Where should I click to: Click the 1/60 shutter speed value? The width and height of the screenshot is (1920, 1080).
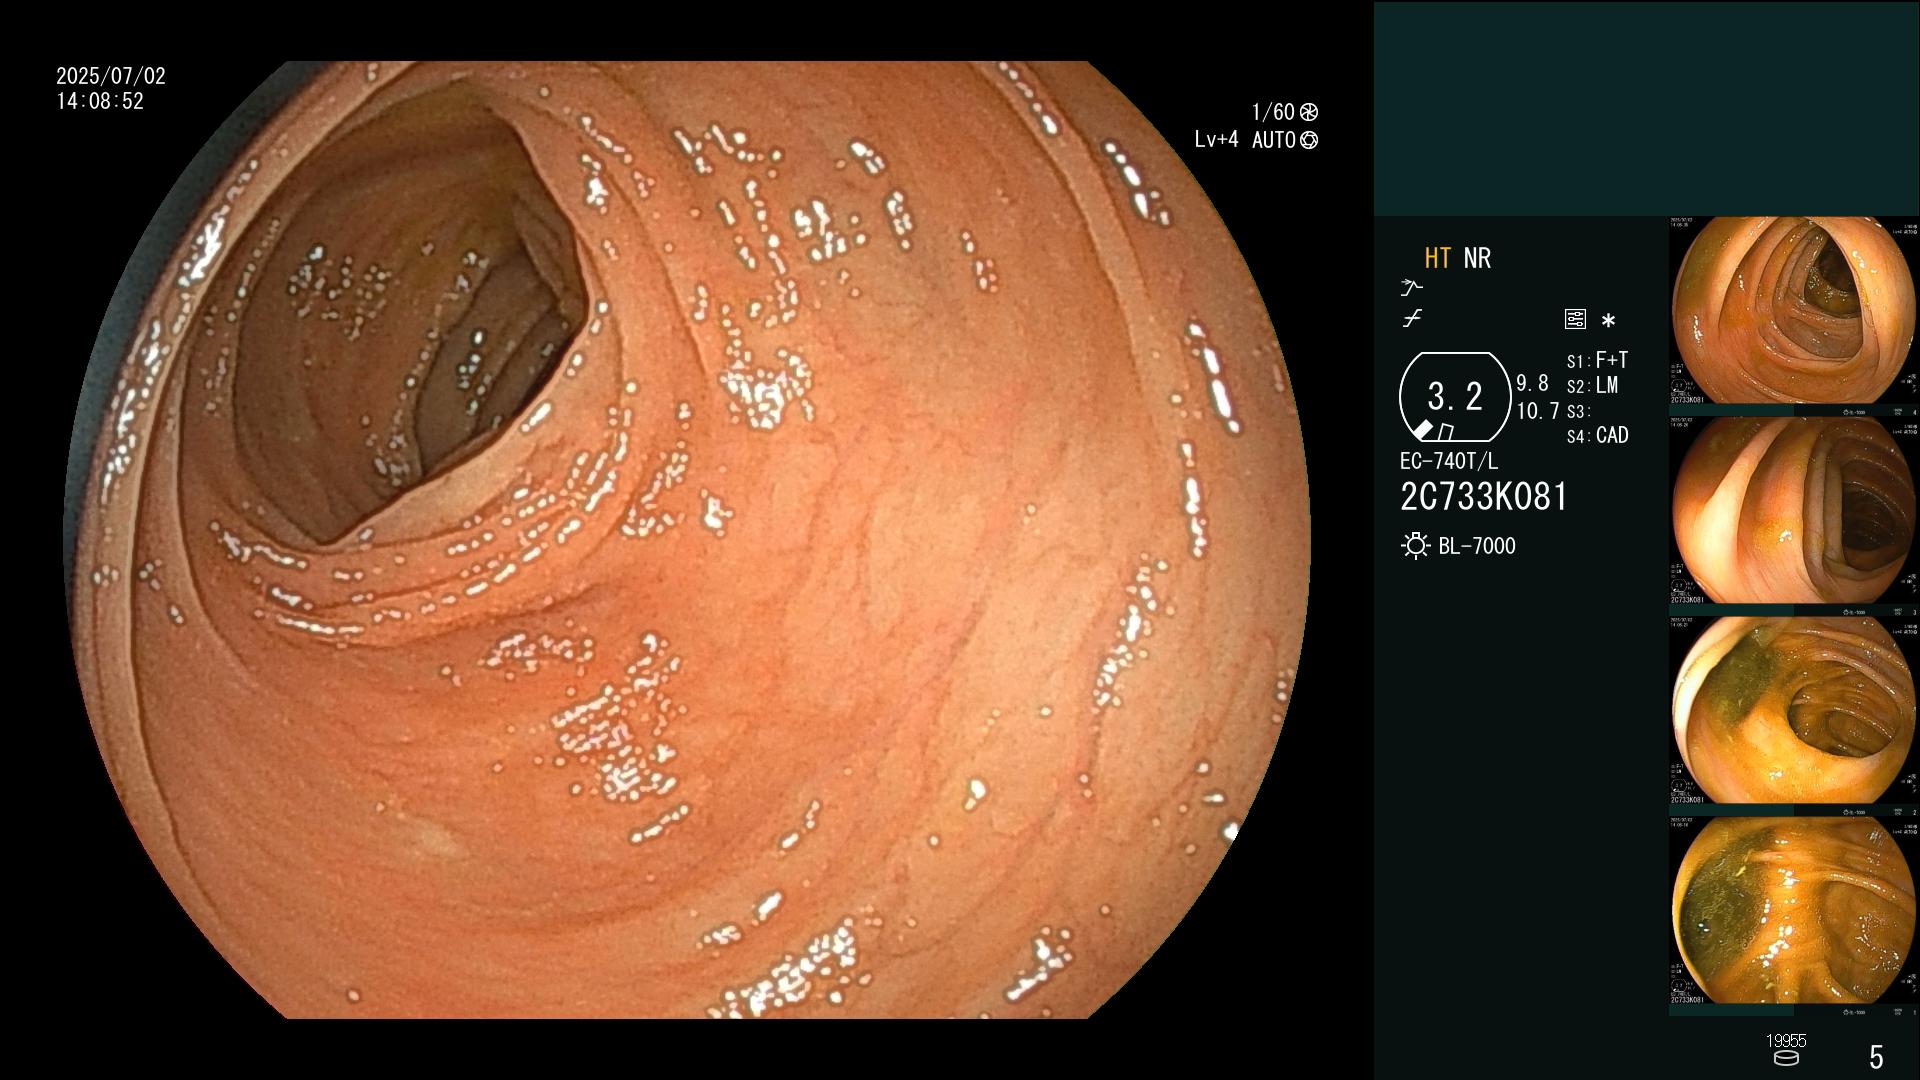tap(1273, 112)
